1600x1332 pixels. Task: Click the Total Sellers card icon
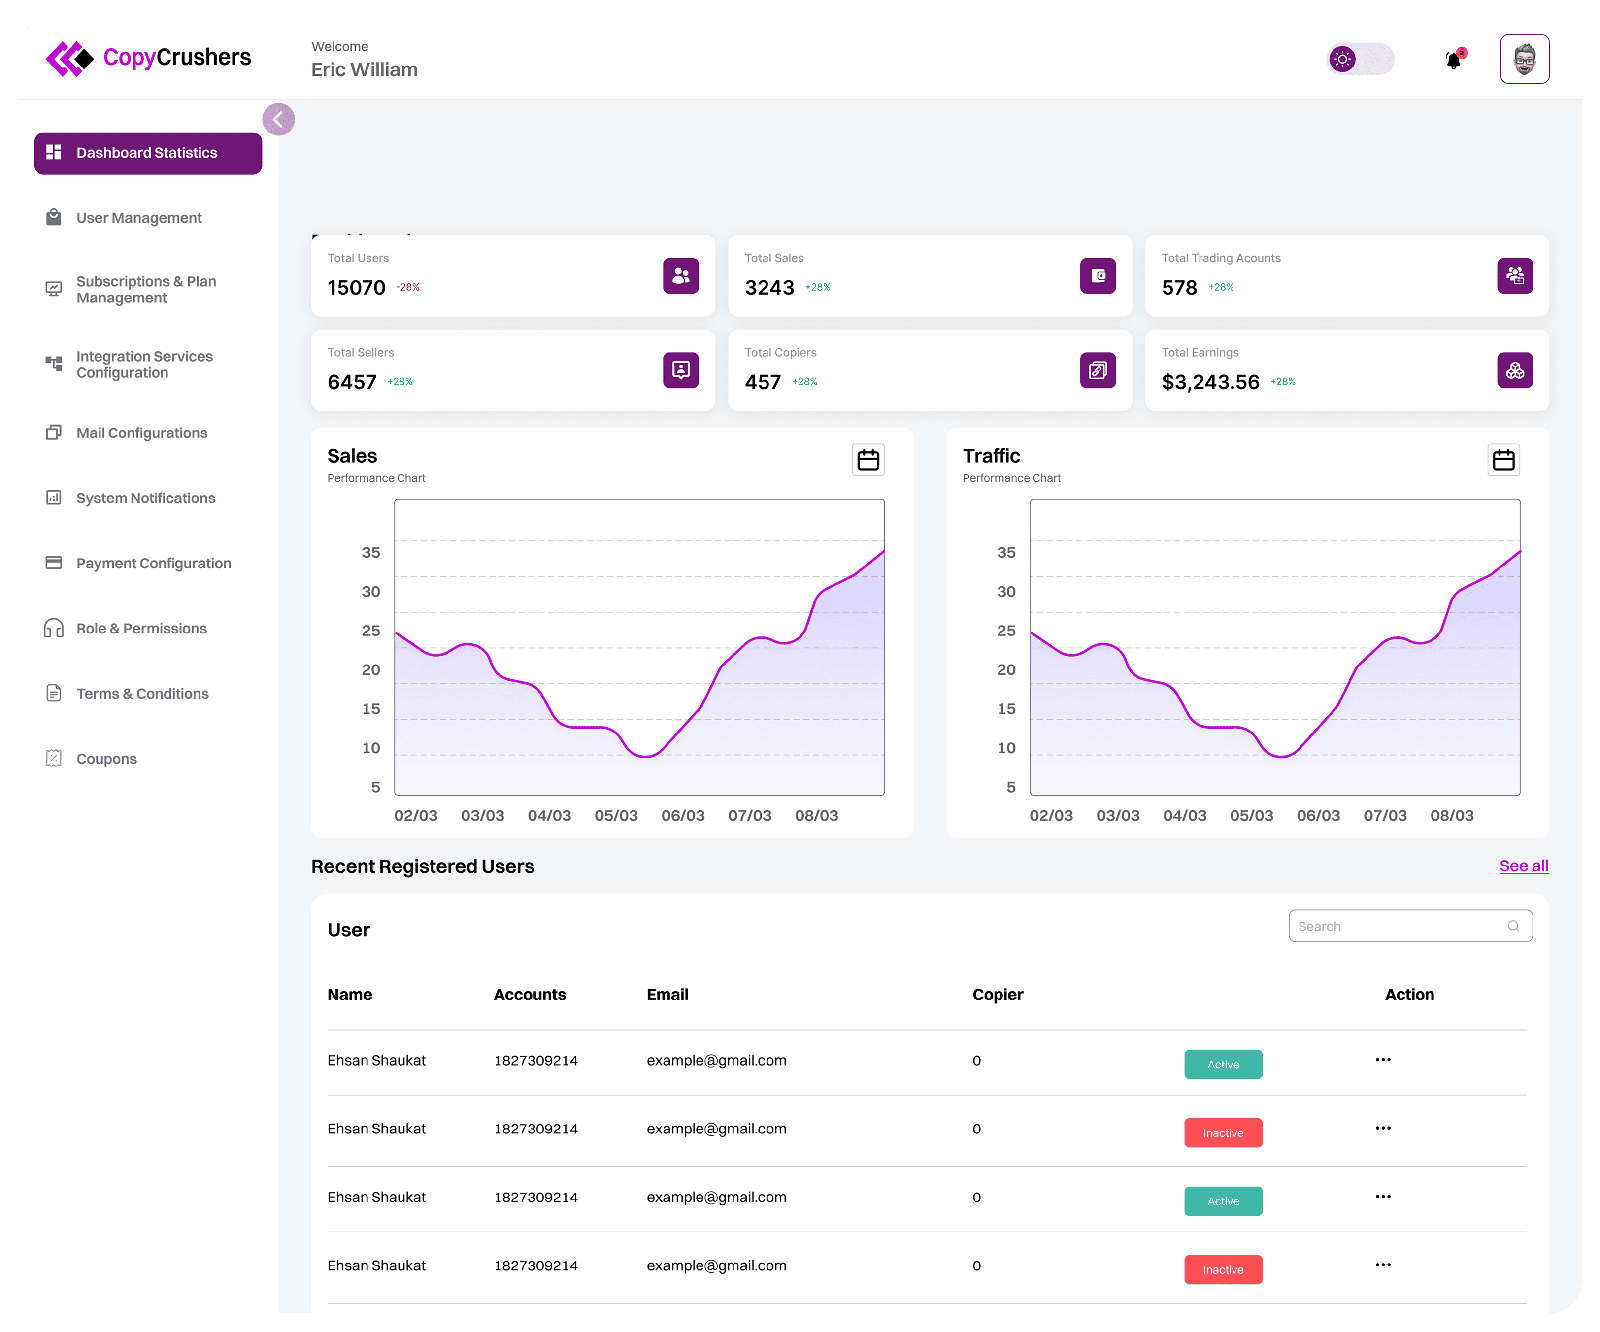[x=681, y=370]
